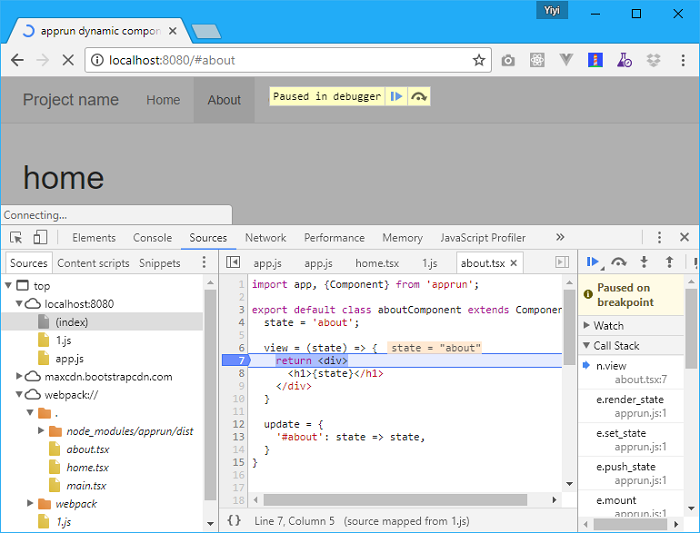Bookmark this page with star icon
This screenshot has height=533, width=700.
[479, 60]
